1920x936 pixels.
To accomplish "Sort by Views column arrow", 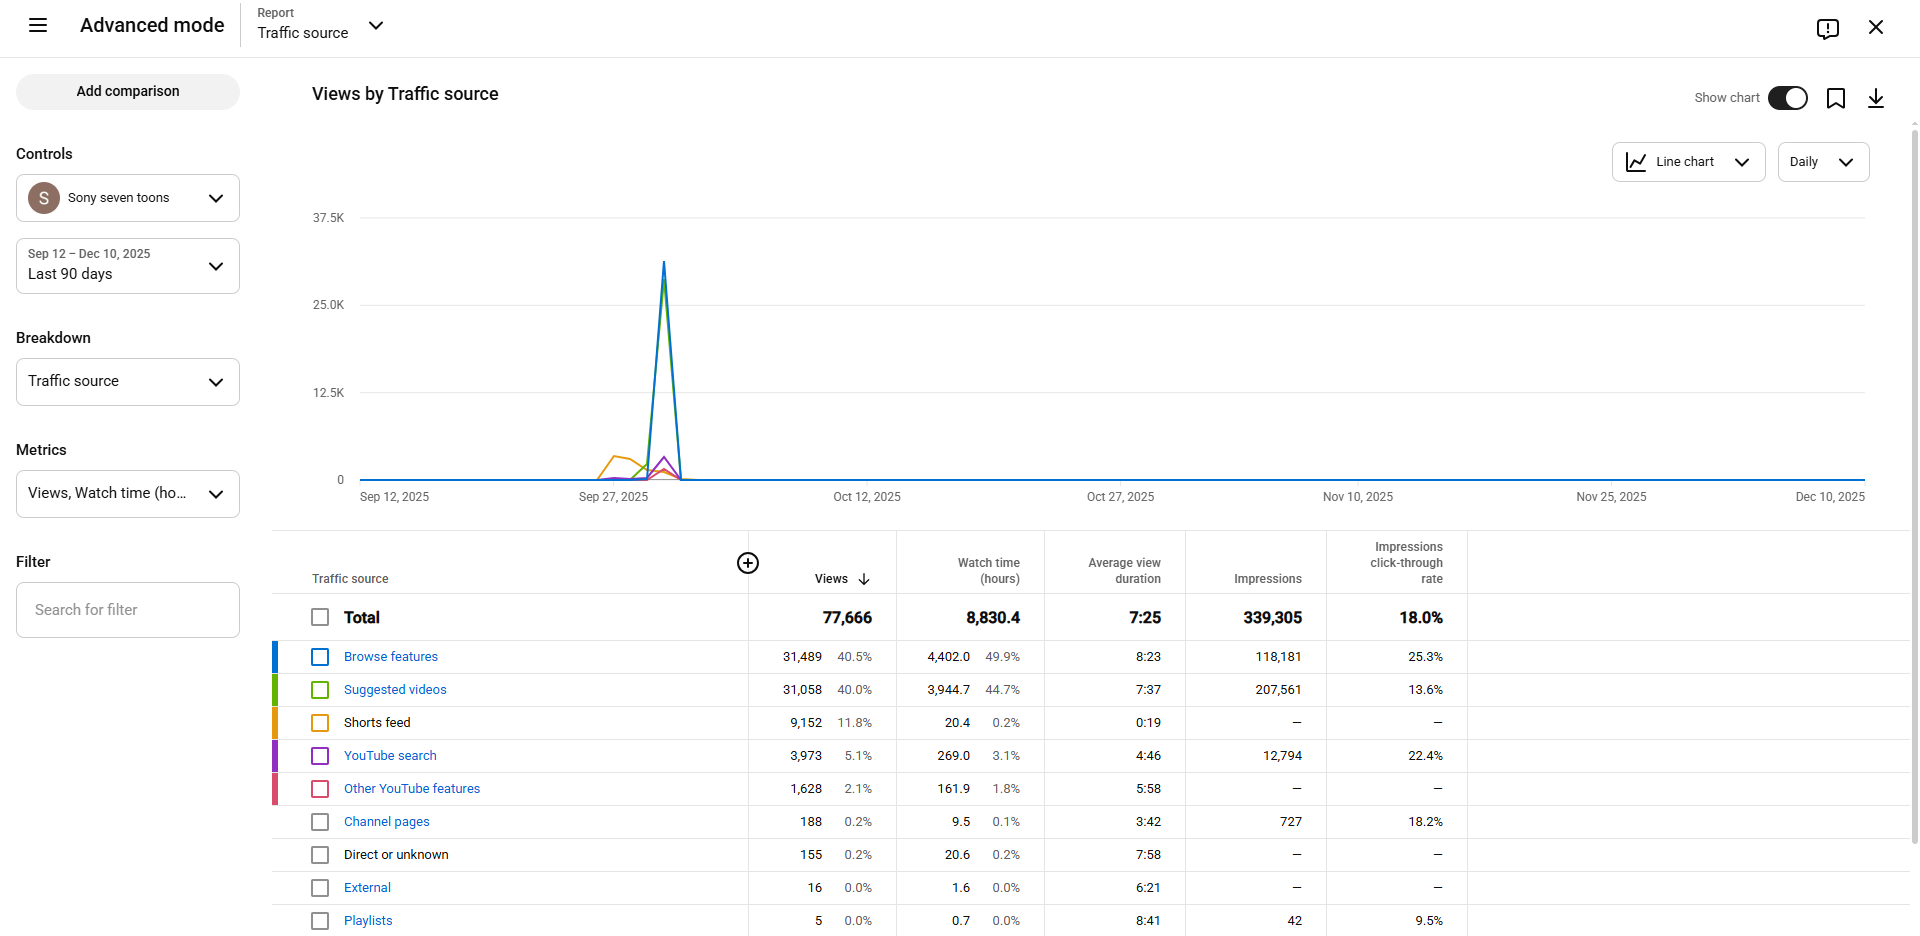I will pos(864,579).
